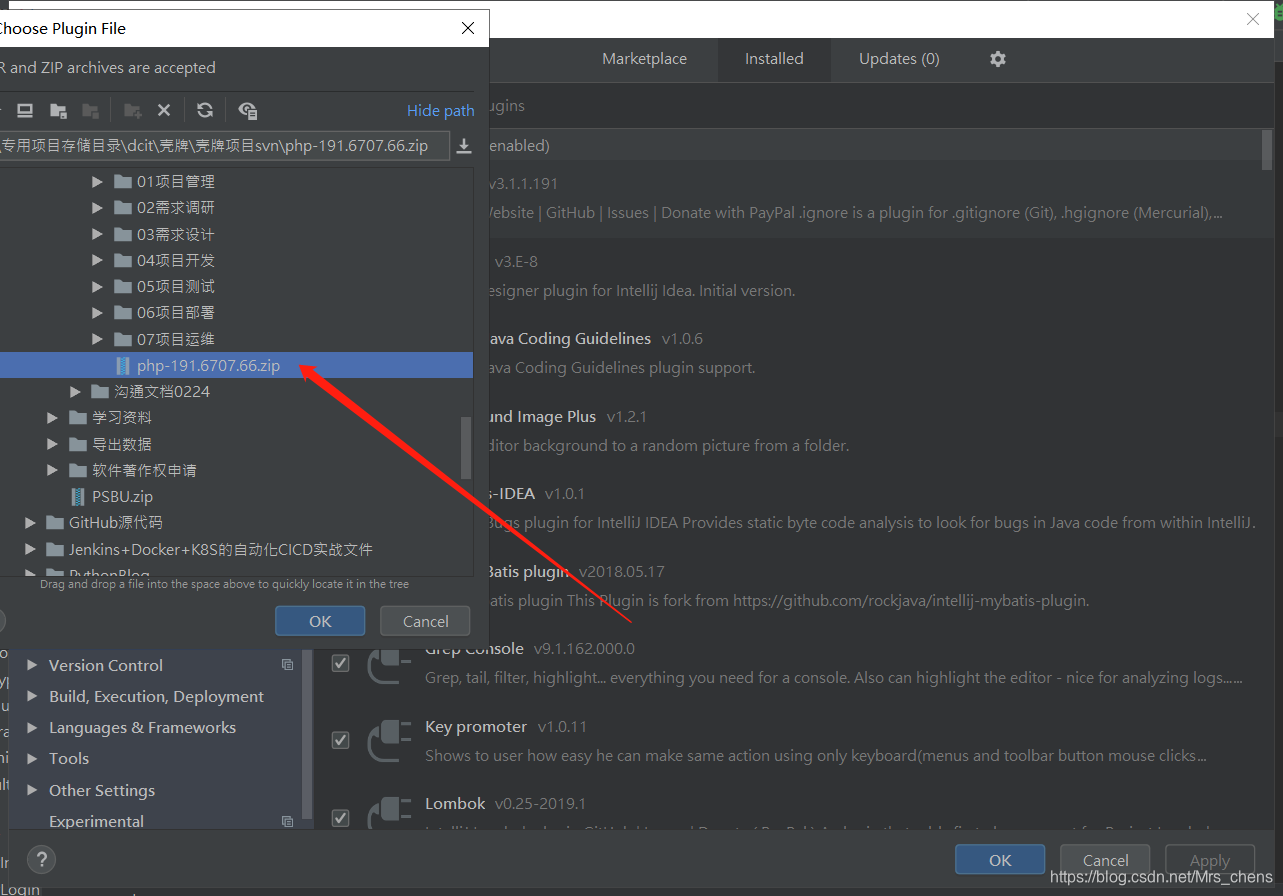Switch to Installed tab
The height and width of the screenshot is (896, 1283).
click(774, 59)
